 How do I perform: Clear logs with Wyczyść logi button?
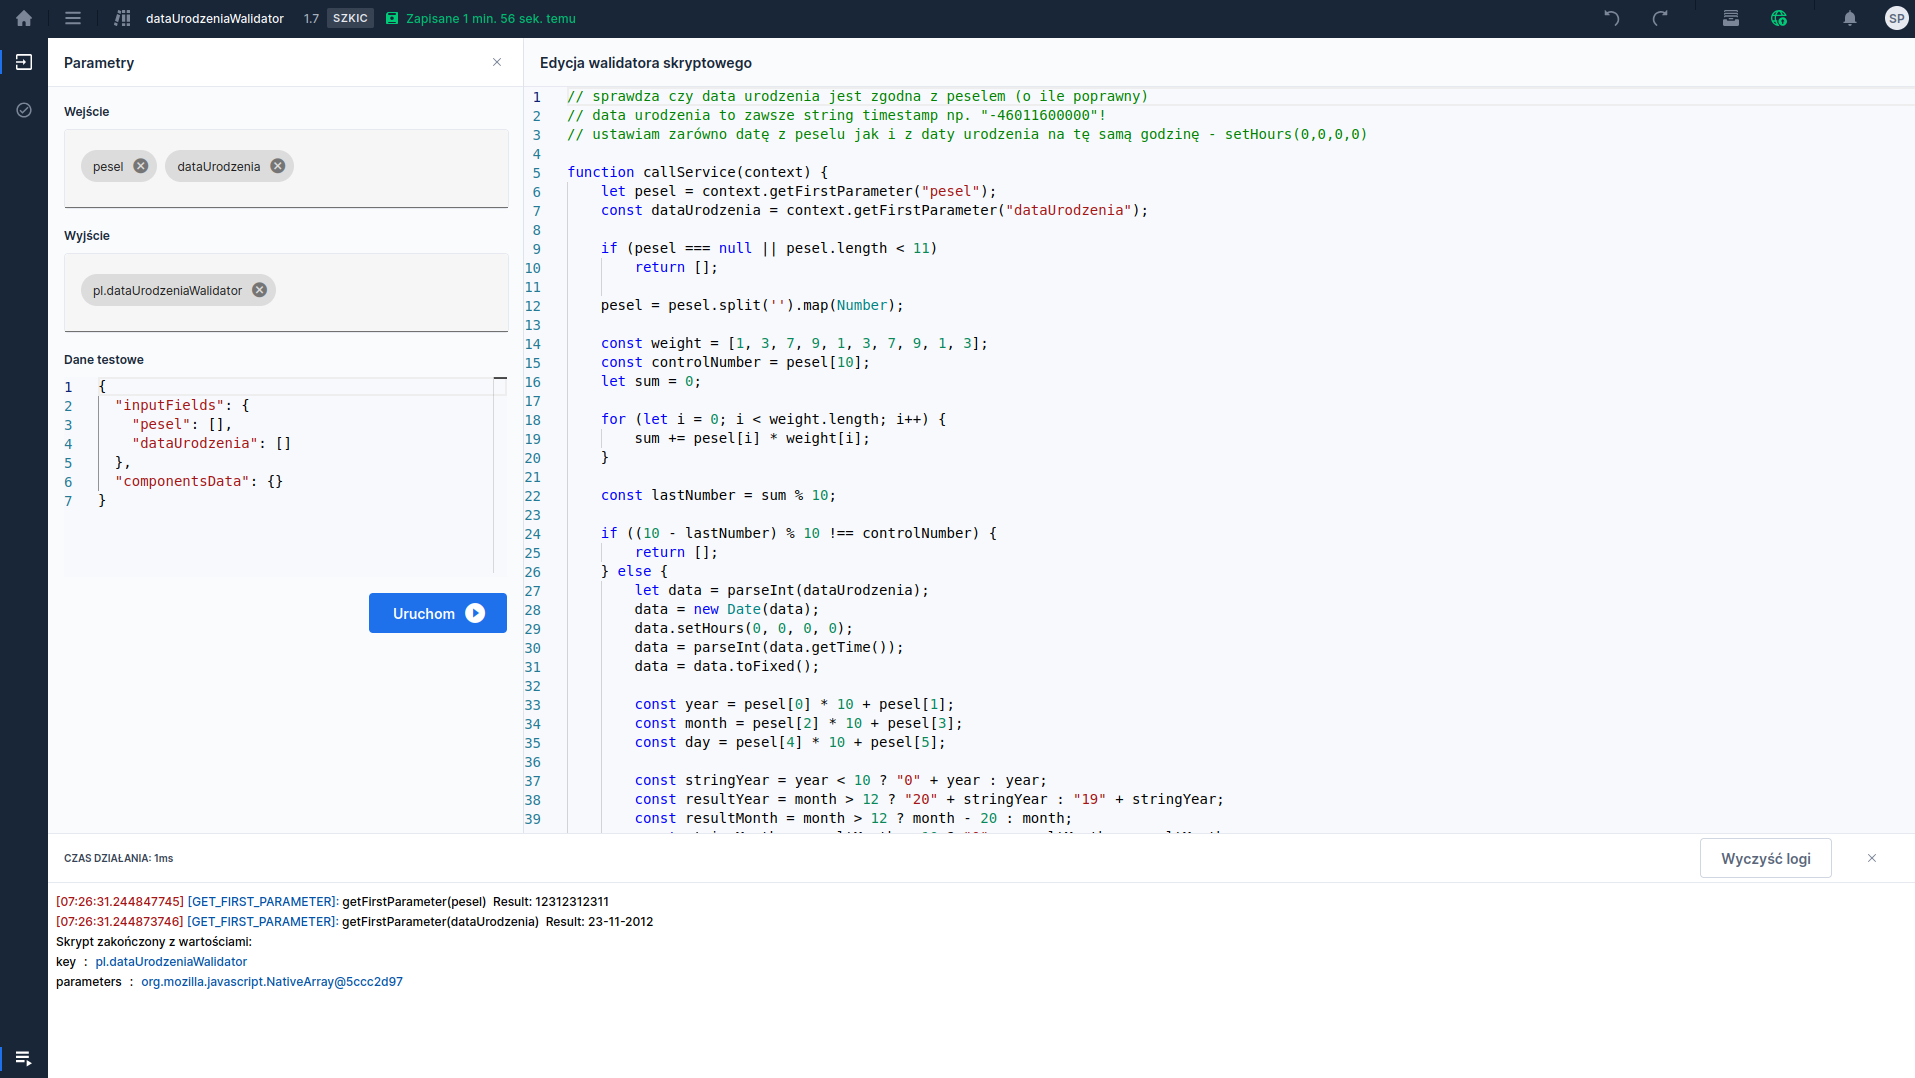click(1765, 858)
